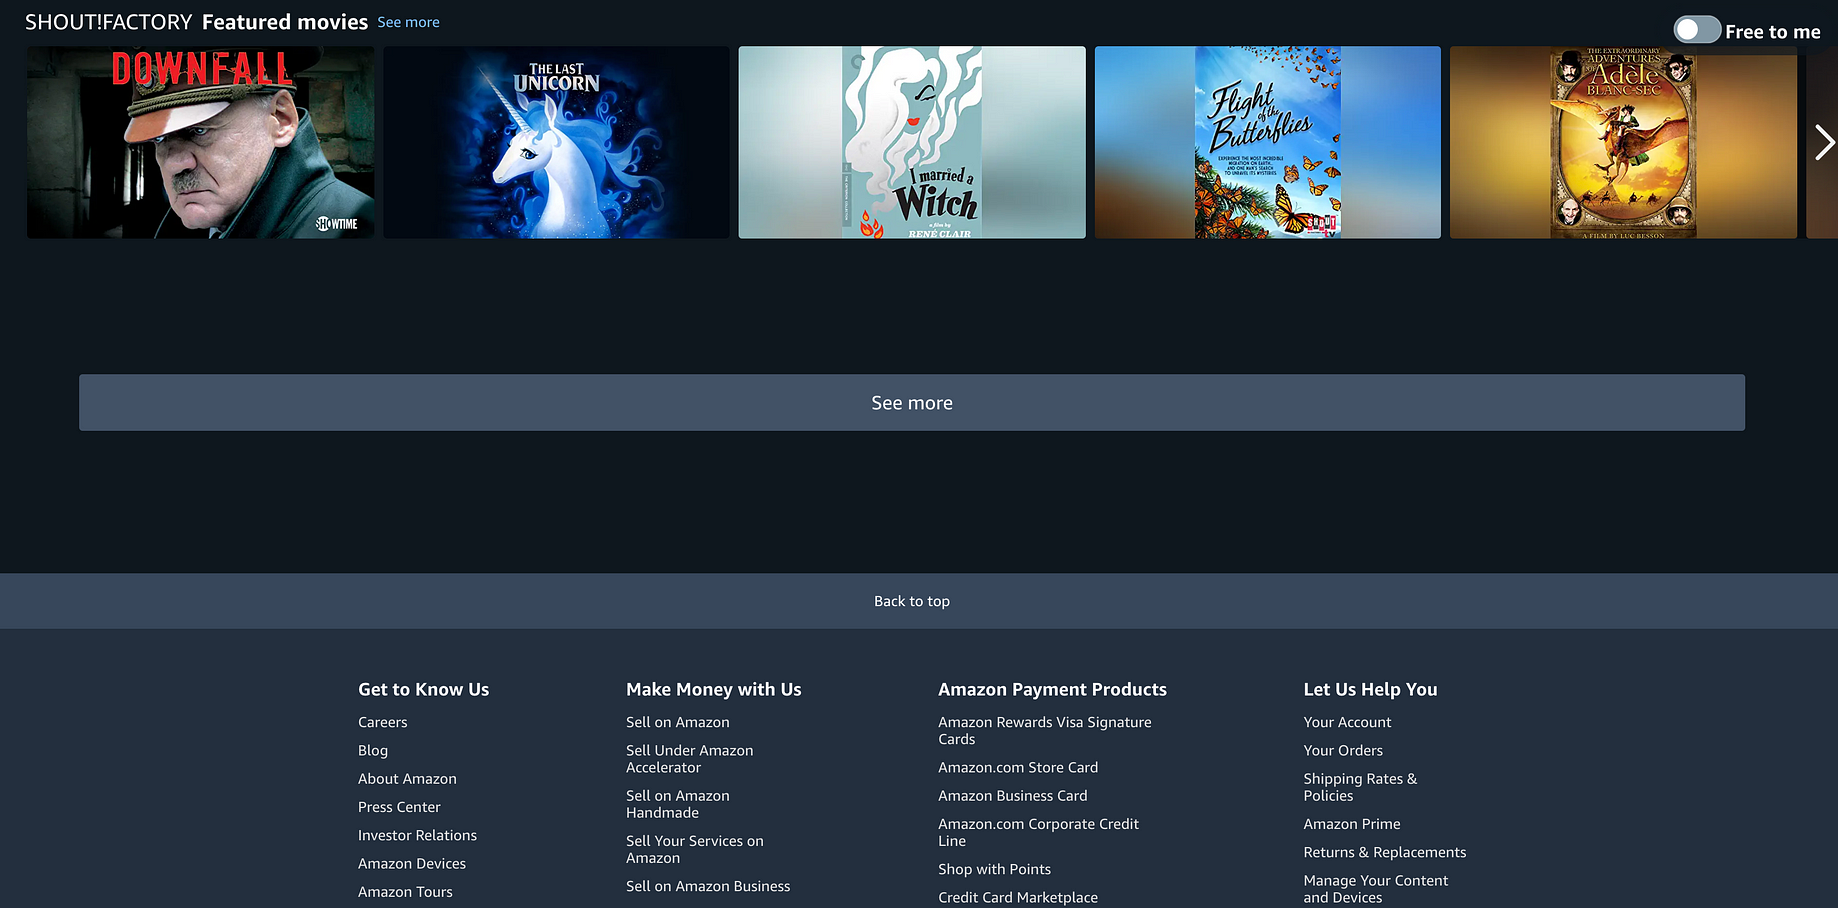This screenshot has width=1838, height=908.
Task: Open the I Married a Witch thumbnail
Action: 912,142
